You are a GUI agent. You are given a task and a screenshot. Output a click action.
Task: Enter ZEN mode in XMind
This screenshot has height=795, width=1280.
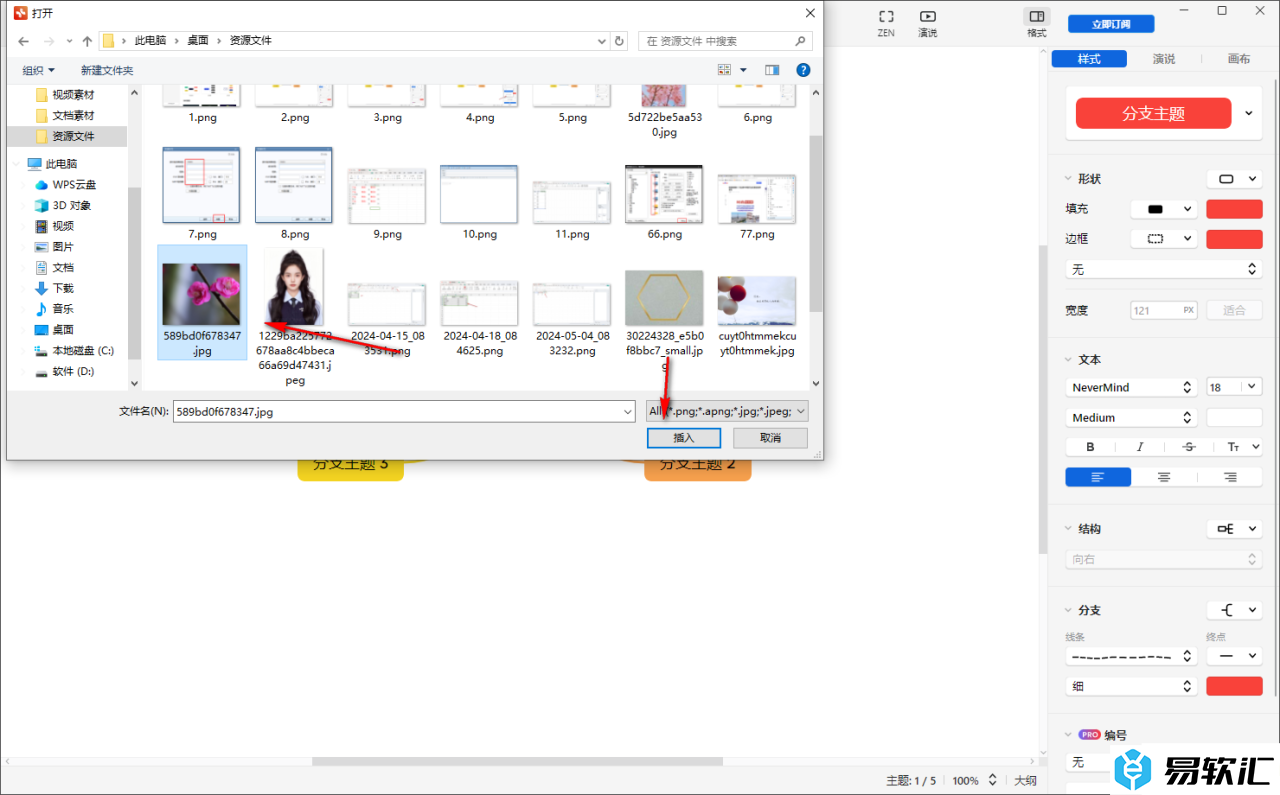pos(886,23)
